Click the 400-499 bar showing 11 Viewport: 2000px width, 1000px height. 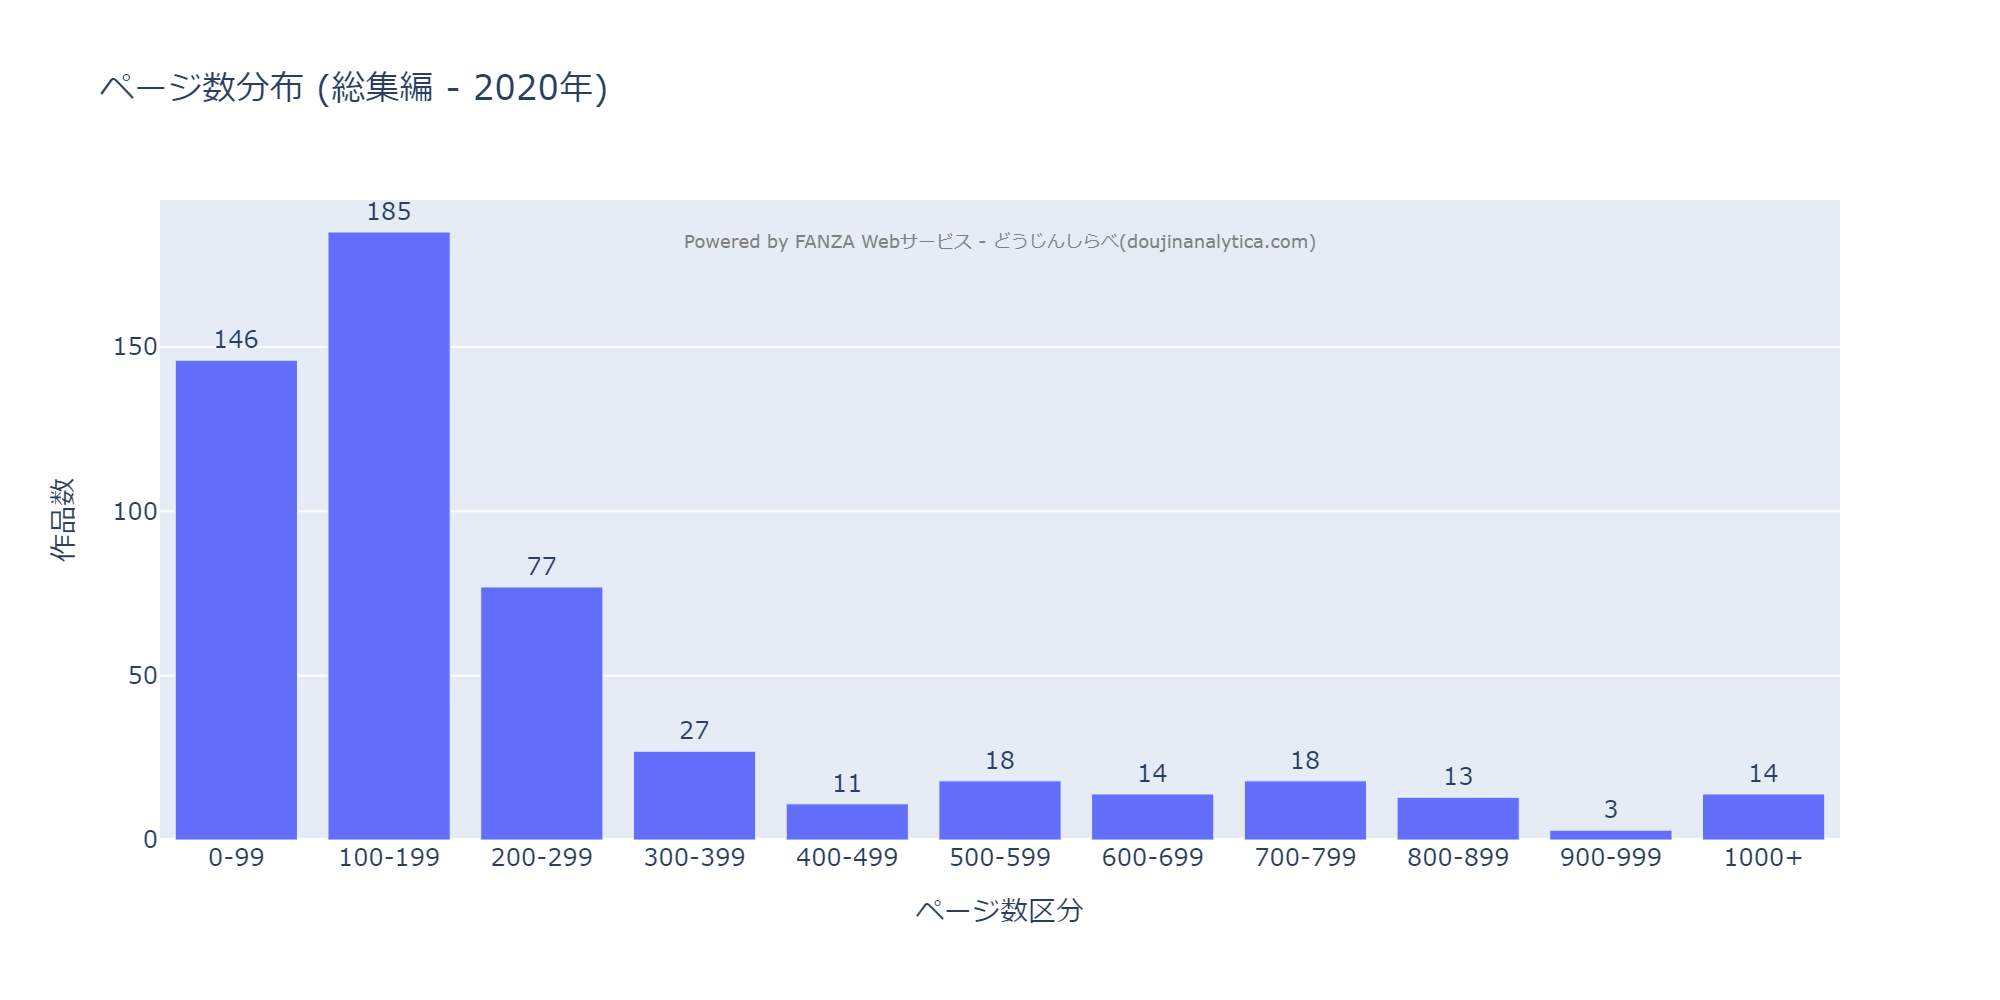(x=847, y=821)
